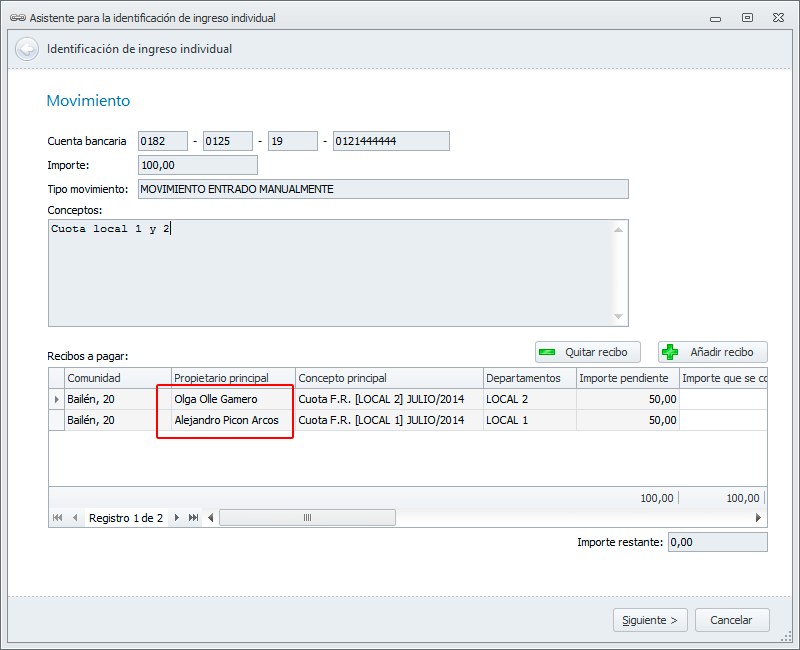Click pending amount 50,00 in LOCAL 1 row
Viewport: 800px width, 650px height.
point(628,420)
